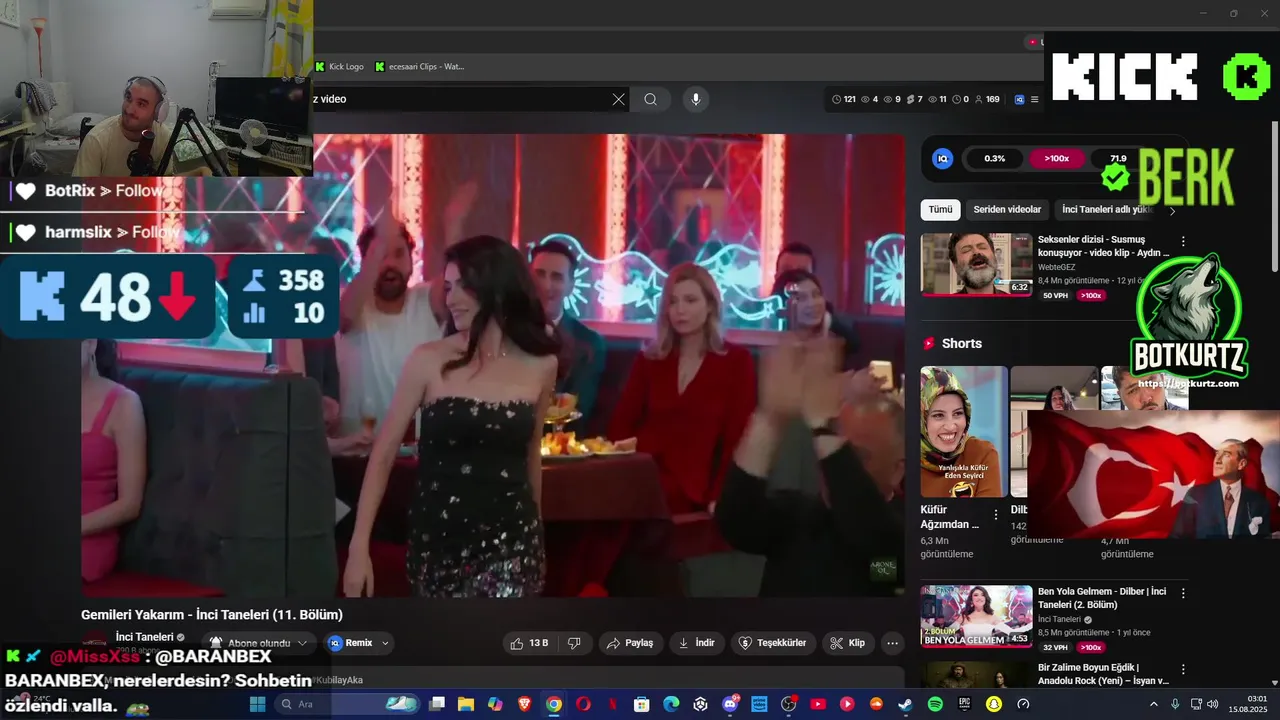Open Microsoft Edge from taskbar
Image resolution: width=1280 pixels, height=720 pixels.
pos(671,704)
